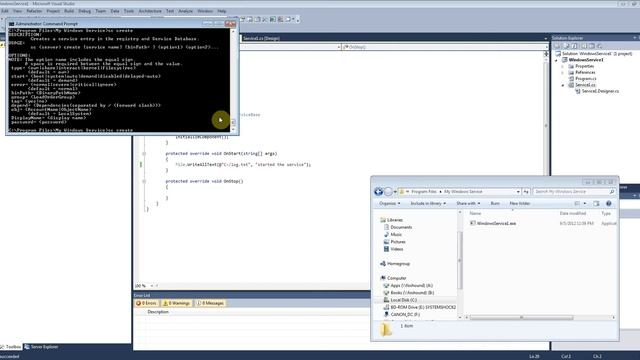Viewport: 640px width, 360px height.
Task: Open the Tools menu in Visual Studio
Action: (x=129, y=11)
